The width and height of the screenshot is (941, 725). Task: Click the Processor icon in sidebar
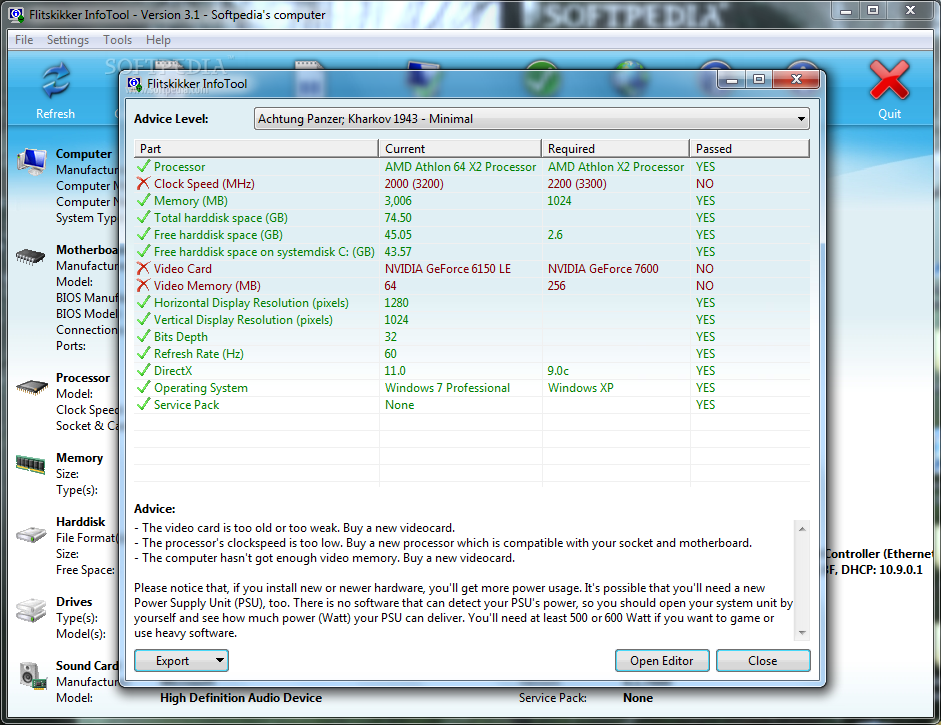31,387
